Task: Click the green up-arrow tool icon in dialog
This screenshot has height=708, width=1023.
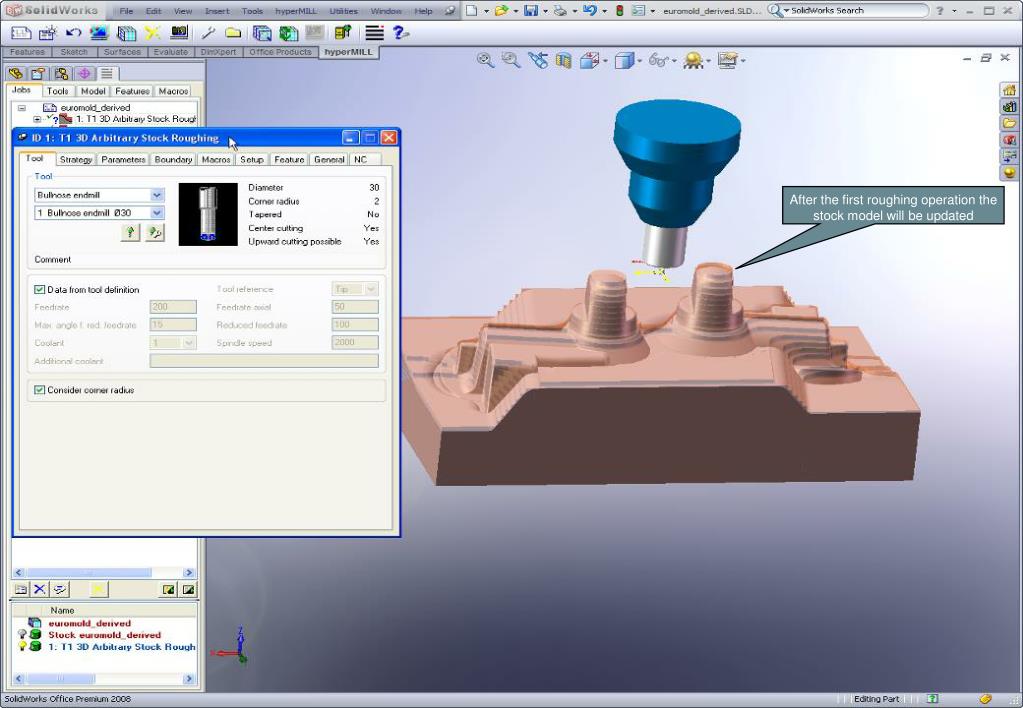Action: (x=130, y=232)
